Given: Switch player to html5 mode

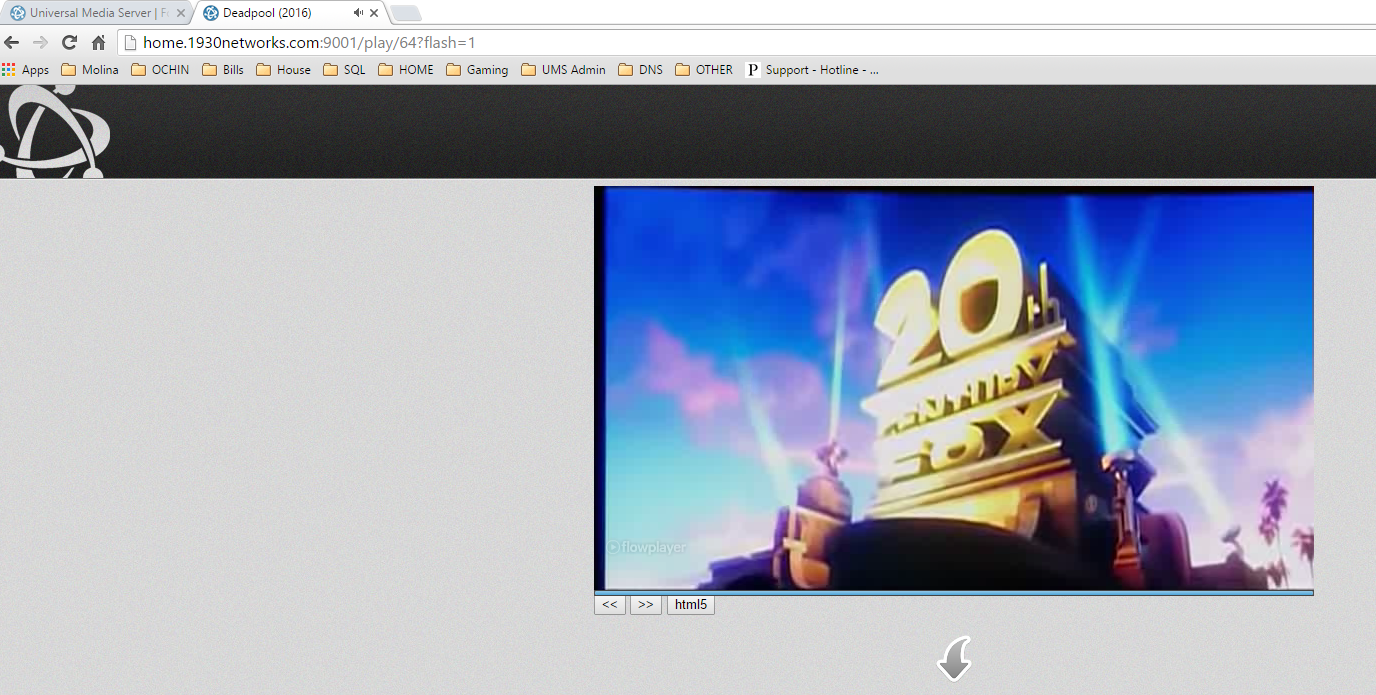Looking at the screenshot, I should point(691,605).
